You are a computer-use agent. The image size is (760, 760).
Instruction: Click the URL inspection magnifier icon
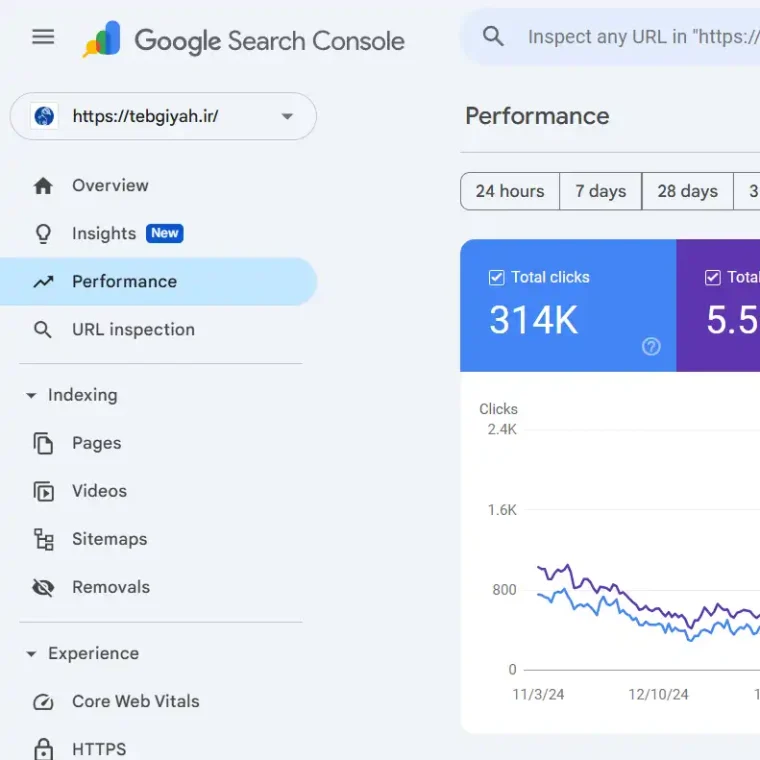(x=43, y=330)
